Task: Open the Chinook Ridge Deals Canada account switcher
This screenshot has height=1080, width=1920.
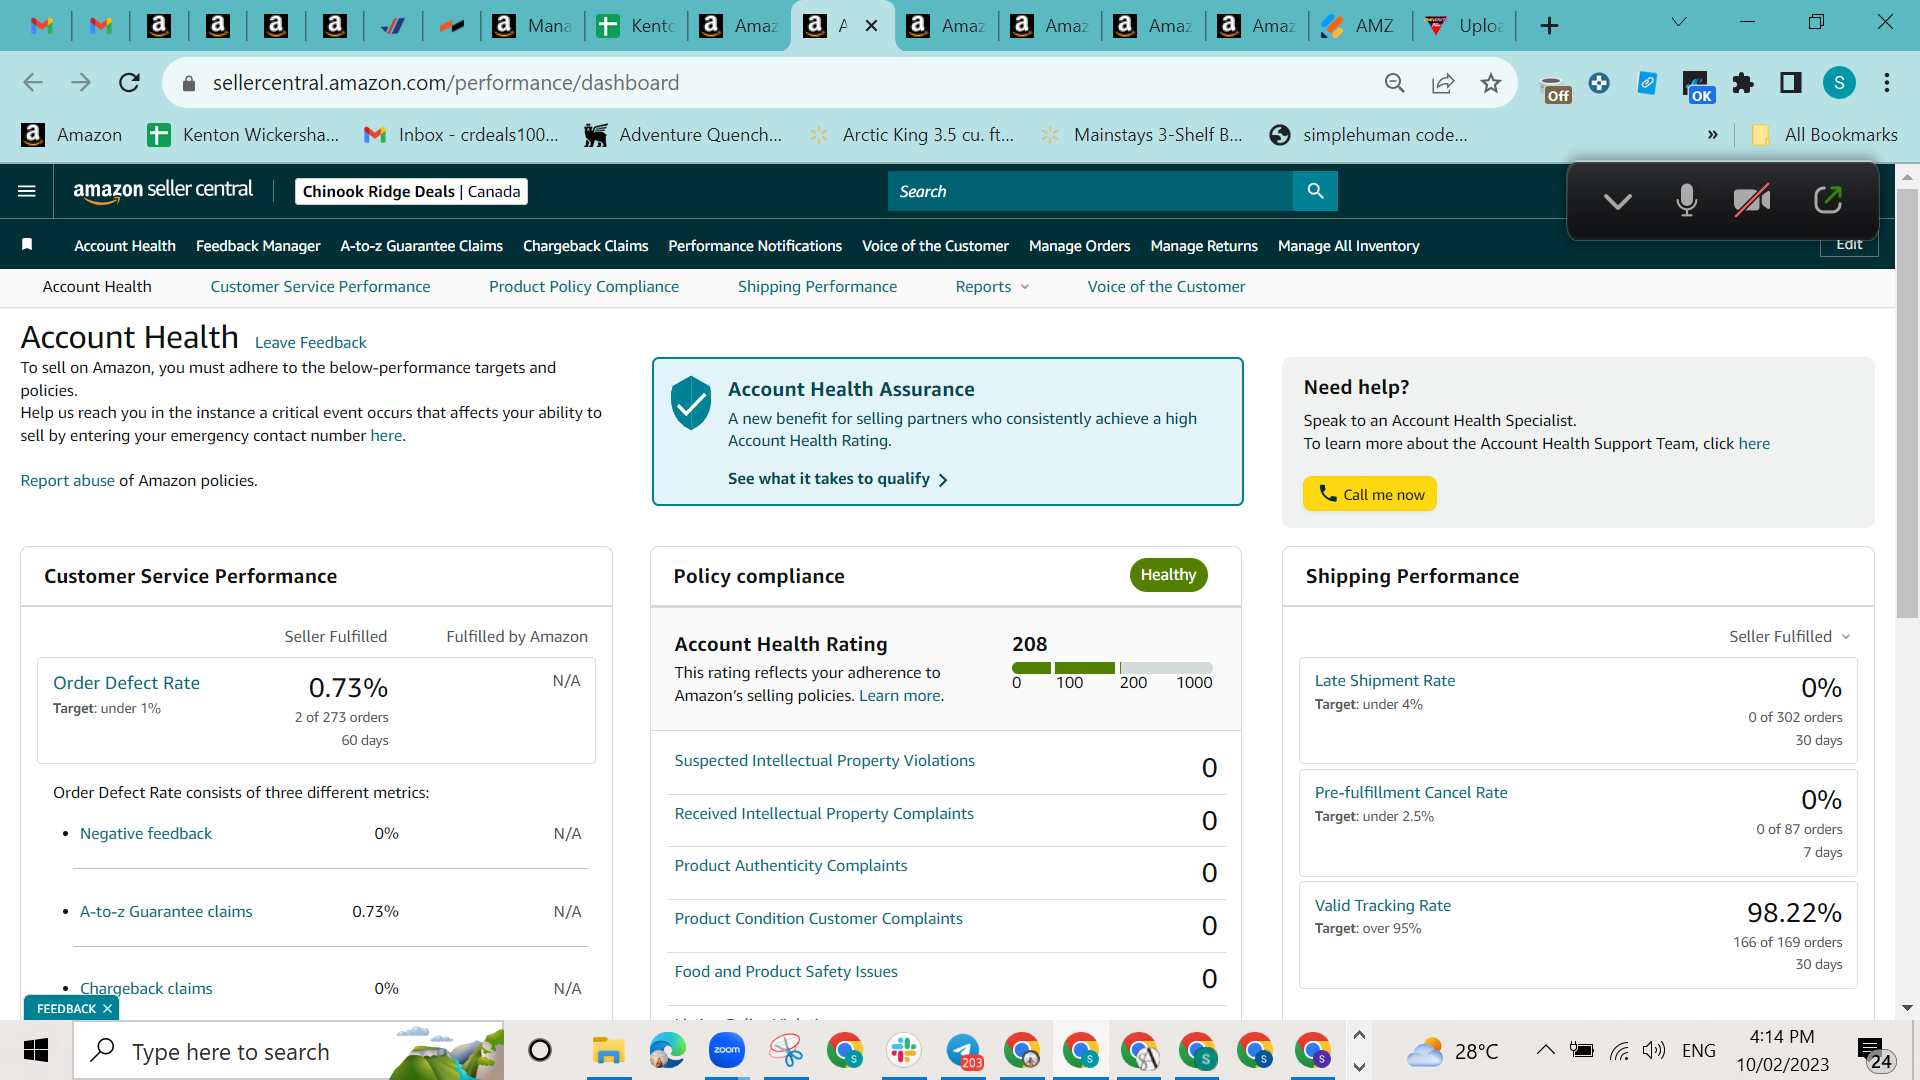Action: coord(411,191)
